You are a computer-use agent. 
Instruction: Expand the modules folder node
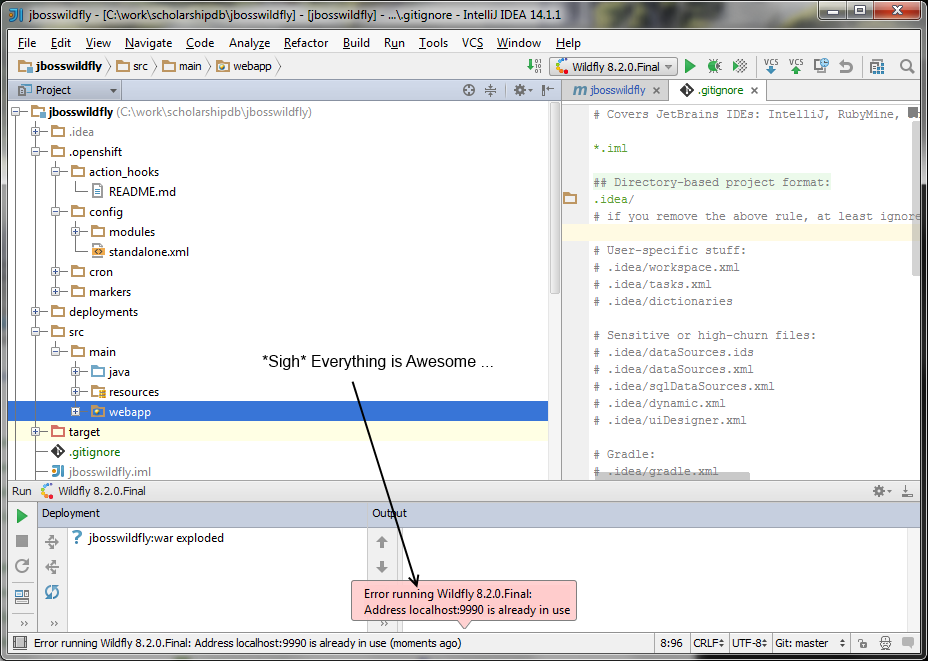click(x=75, y=232)
